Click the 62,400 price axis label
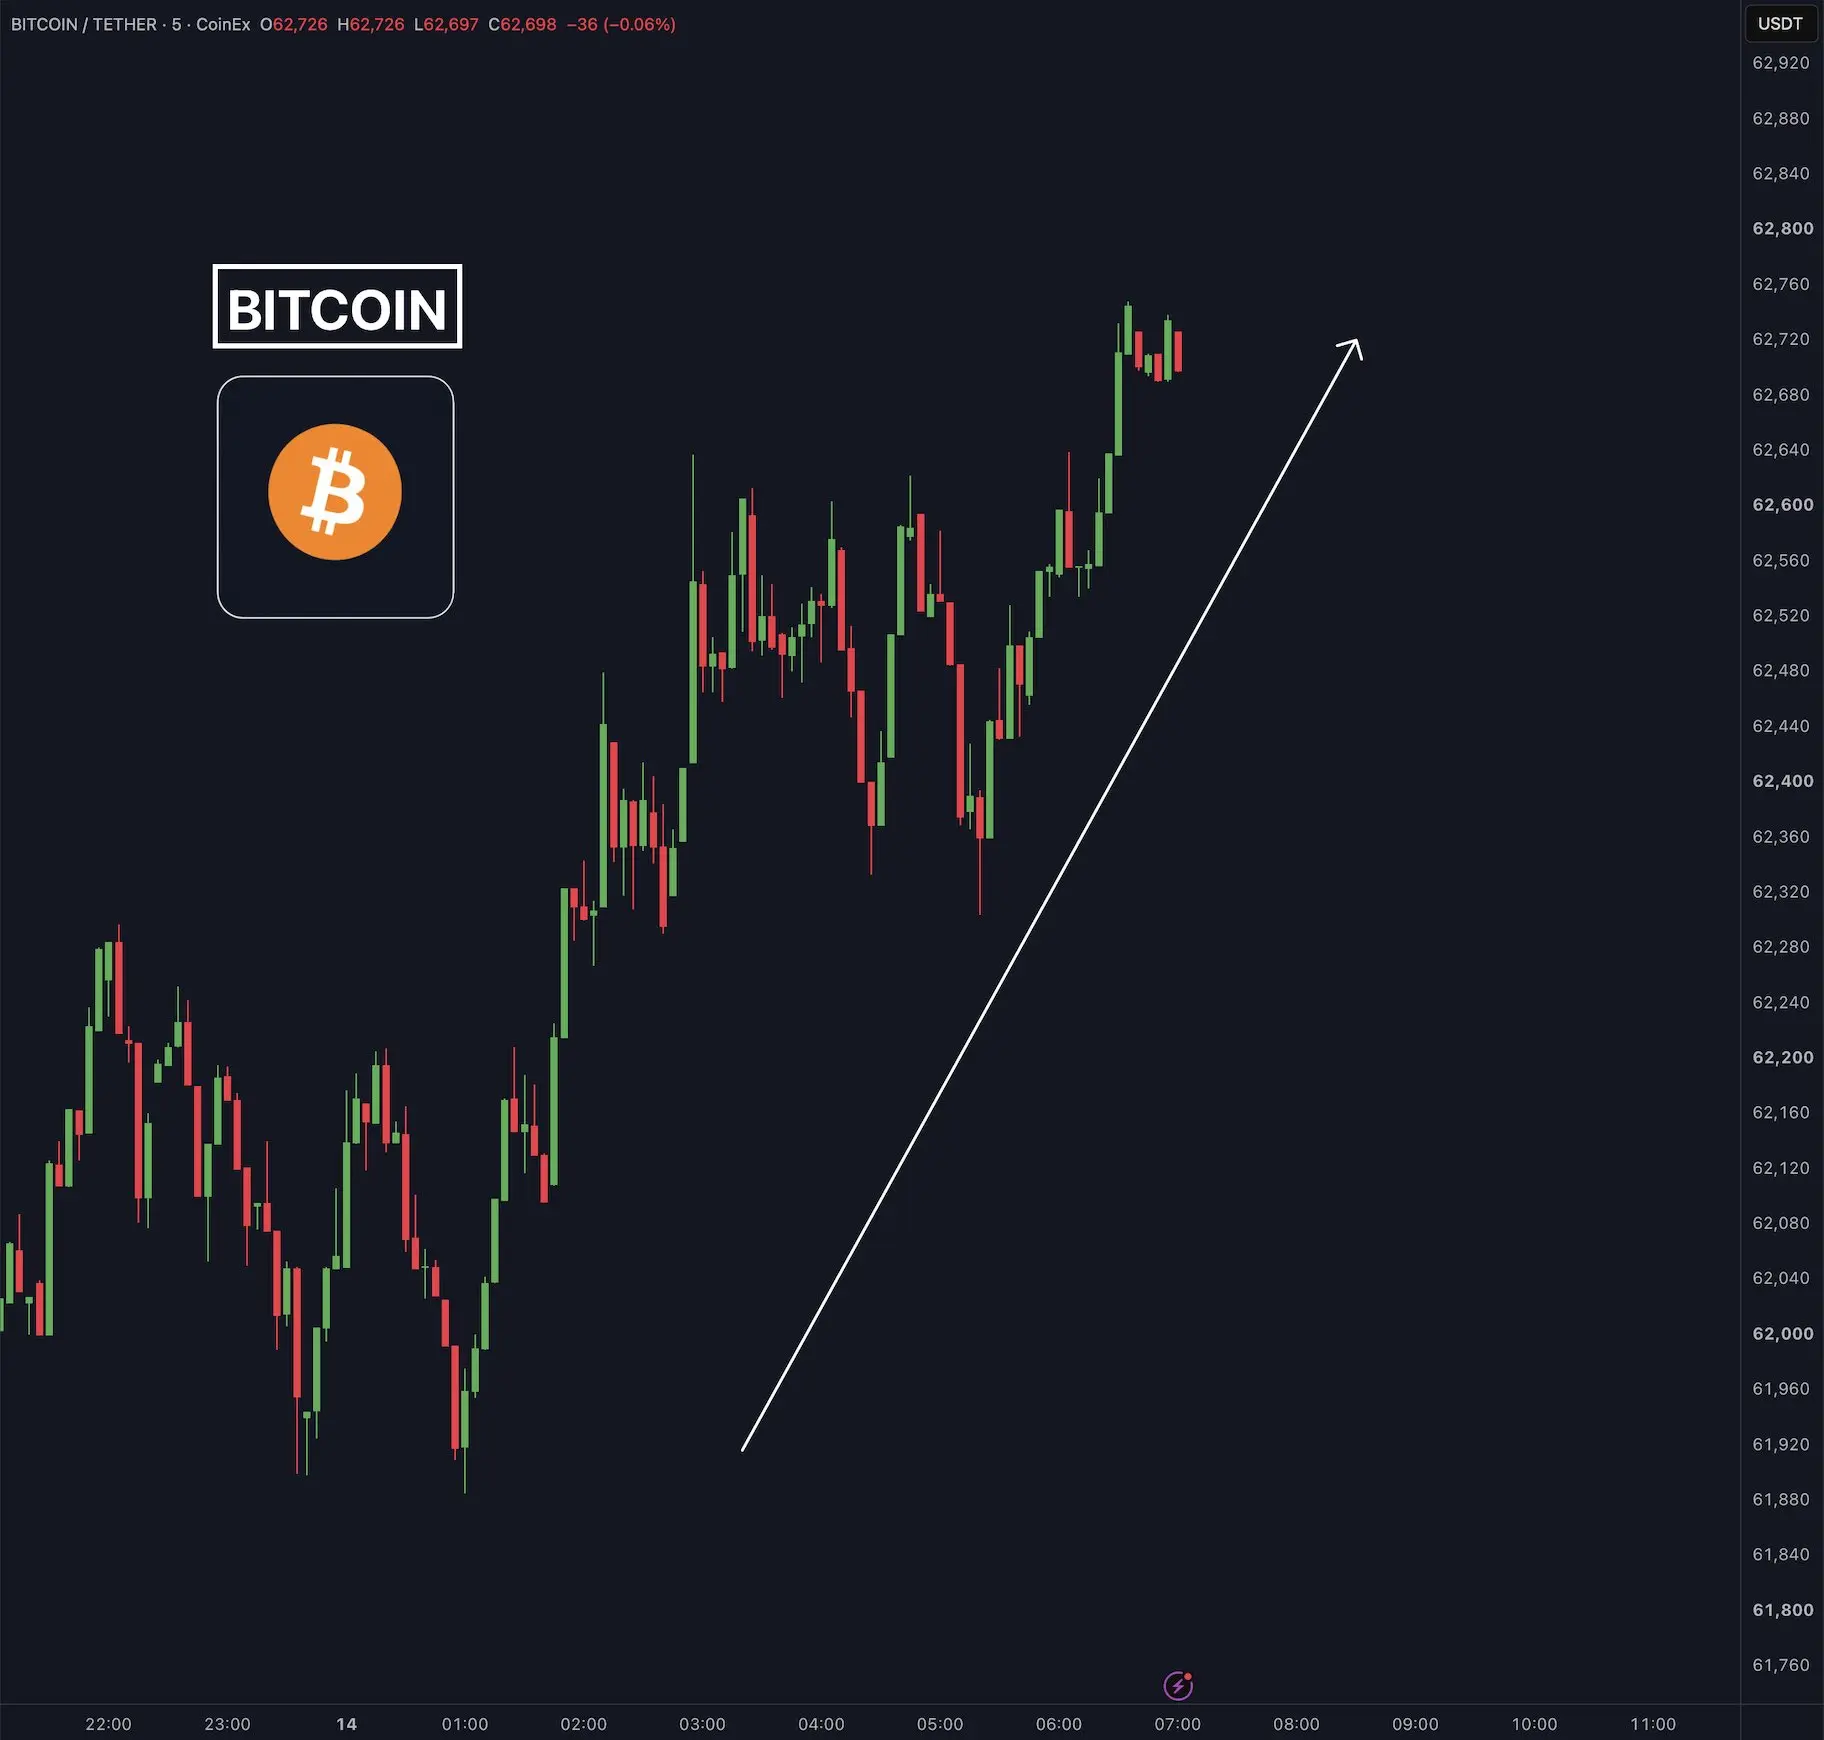The image size is (1824, 1740). [1782, 781]
